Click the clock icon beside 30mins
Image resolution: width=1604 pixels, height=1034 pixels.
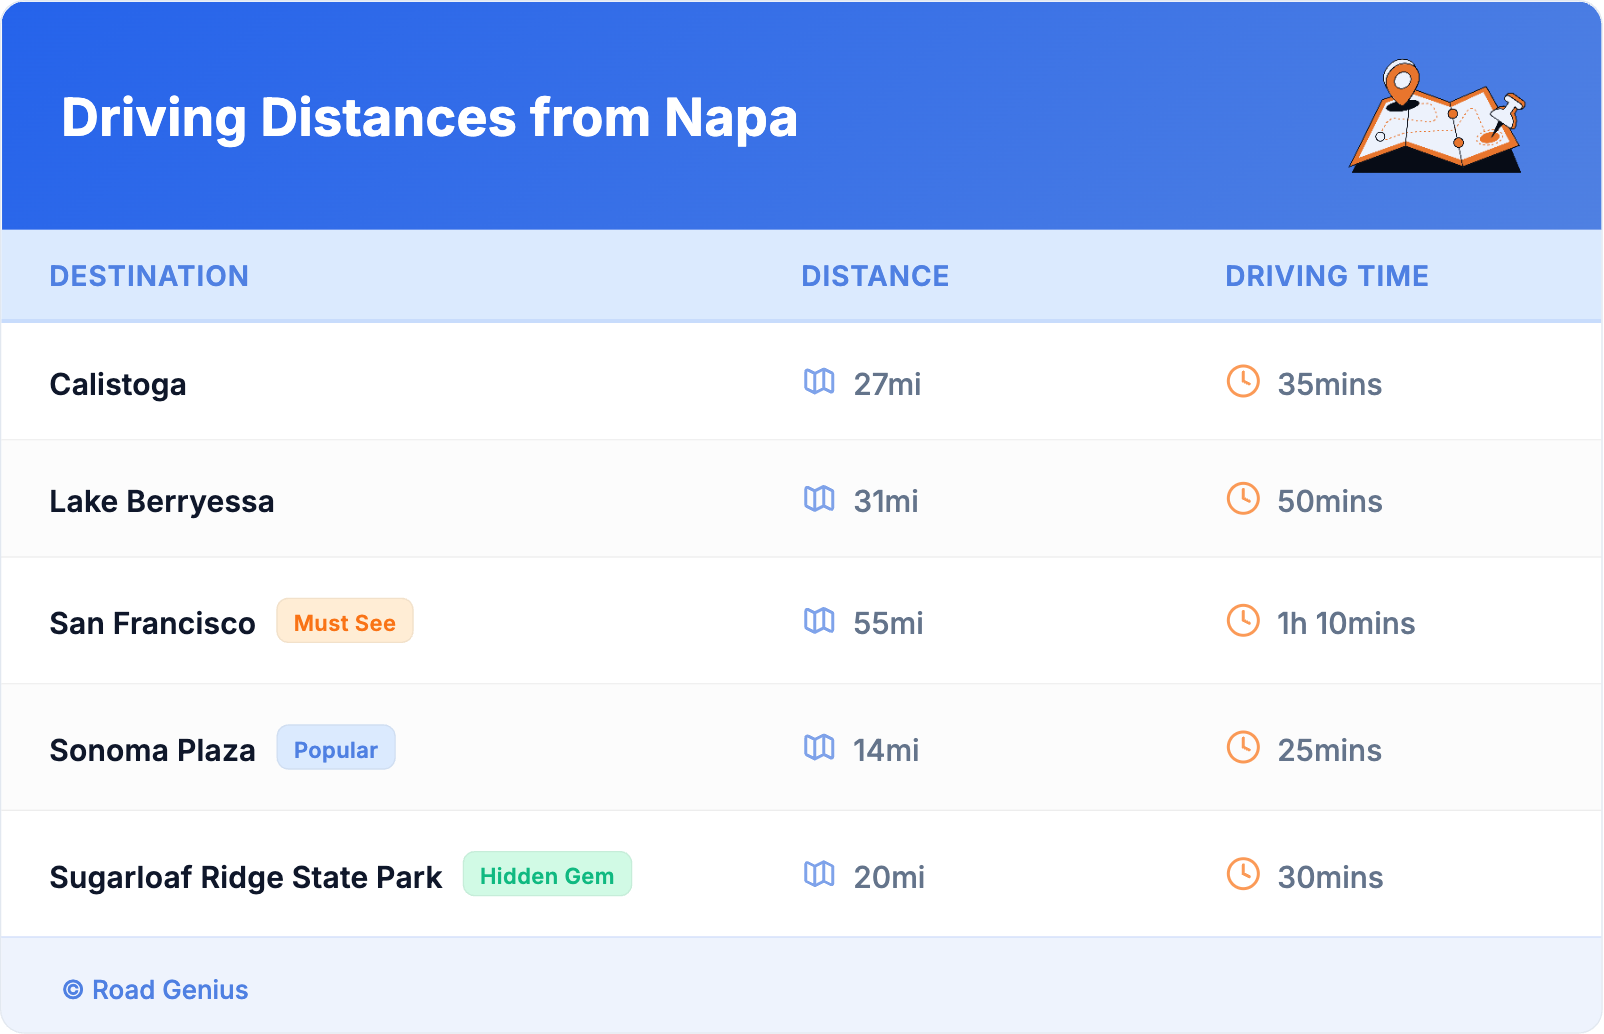click(x=1243, y=875)
